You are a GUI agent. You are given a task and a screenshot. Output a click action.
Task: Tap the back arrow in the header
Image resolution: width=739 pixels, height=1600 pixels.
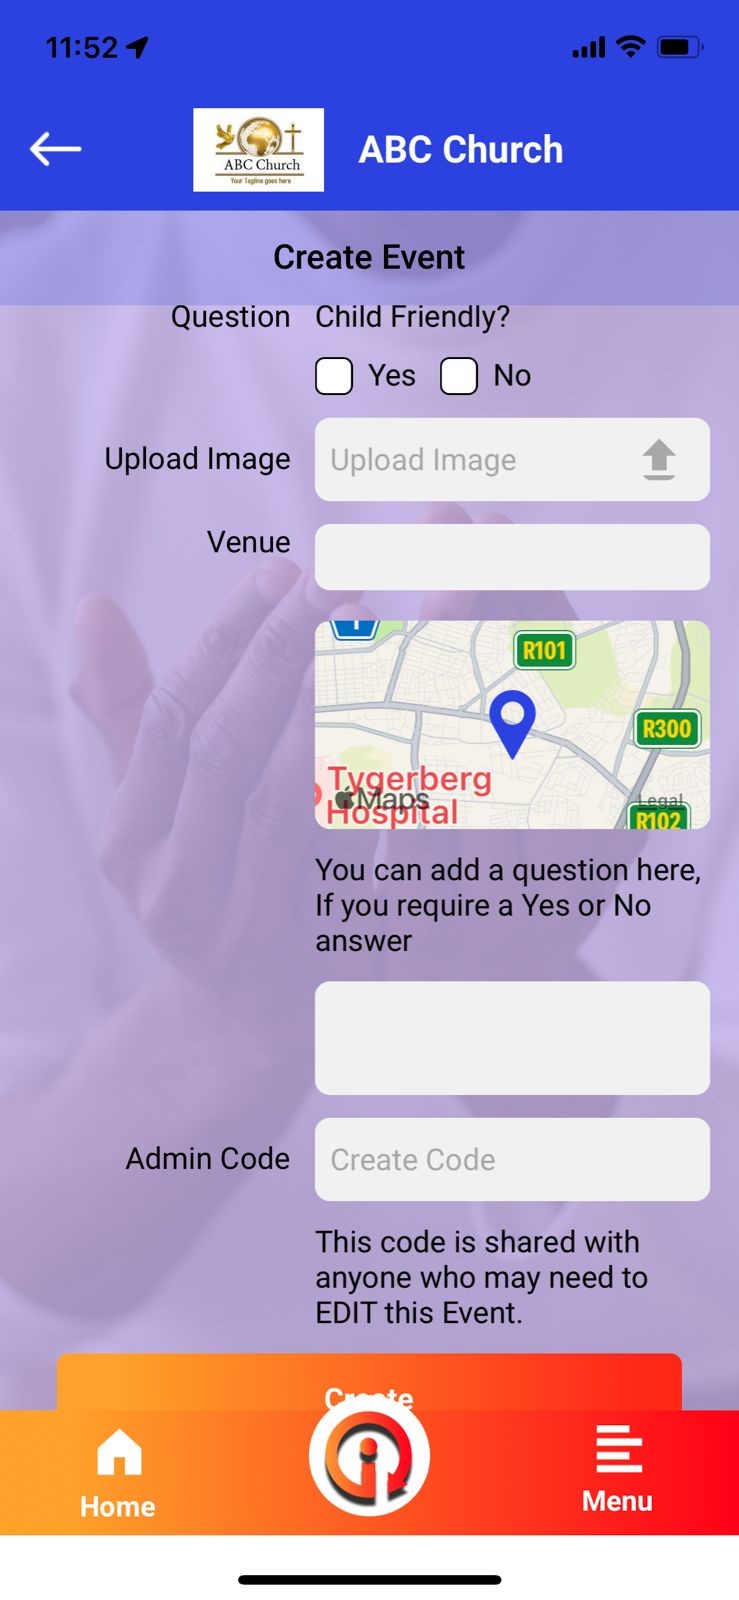coord(55,149)
